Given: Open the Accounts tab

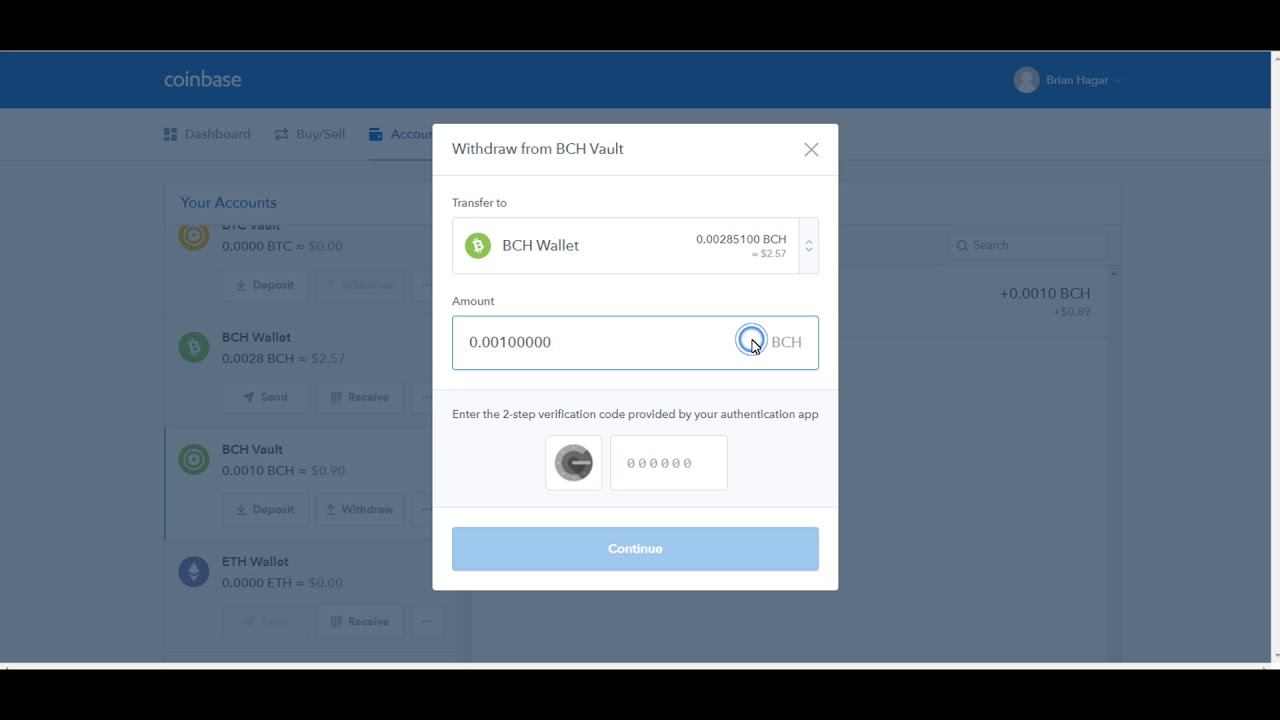Looking at the screenshot, I should click(x=400, y=134).
